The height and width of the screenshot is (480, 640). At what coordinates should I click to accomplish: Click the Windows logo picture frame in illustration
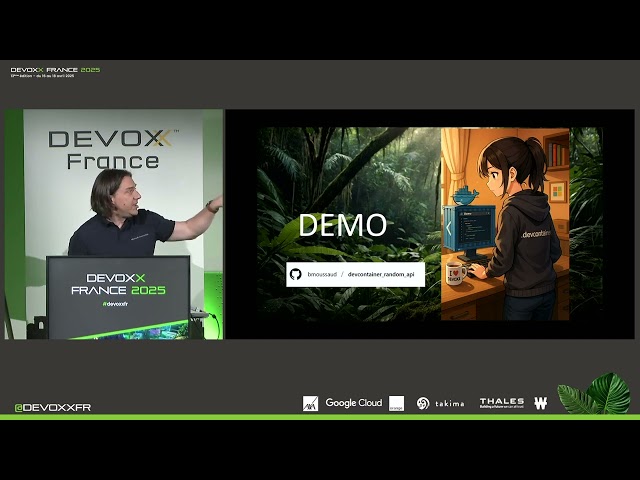[x=557, y=191]
